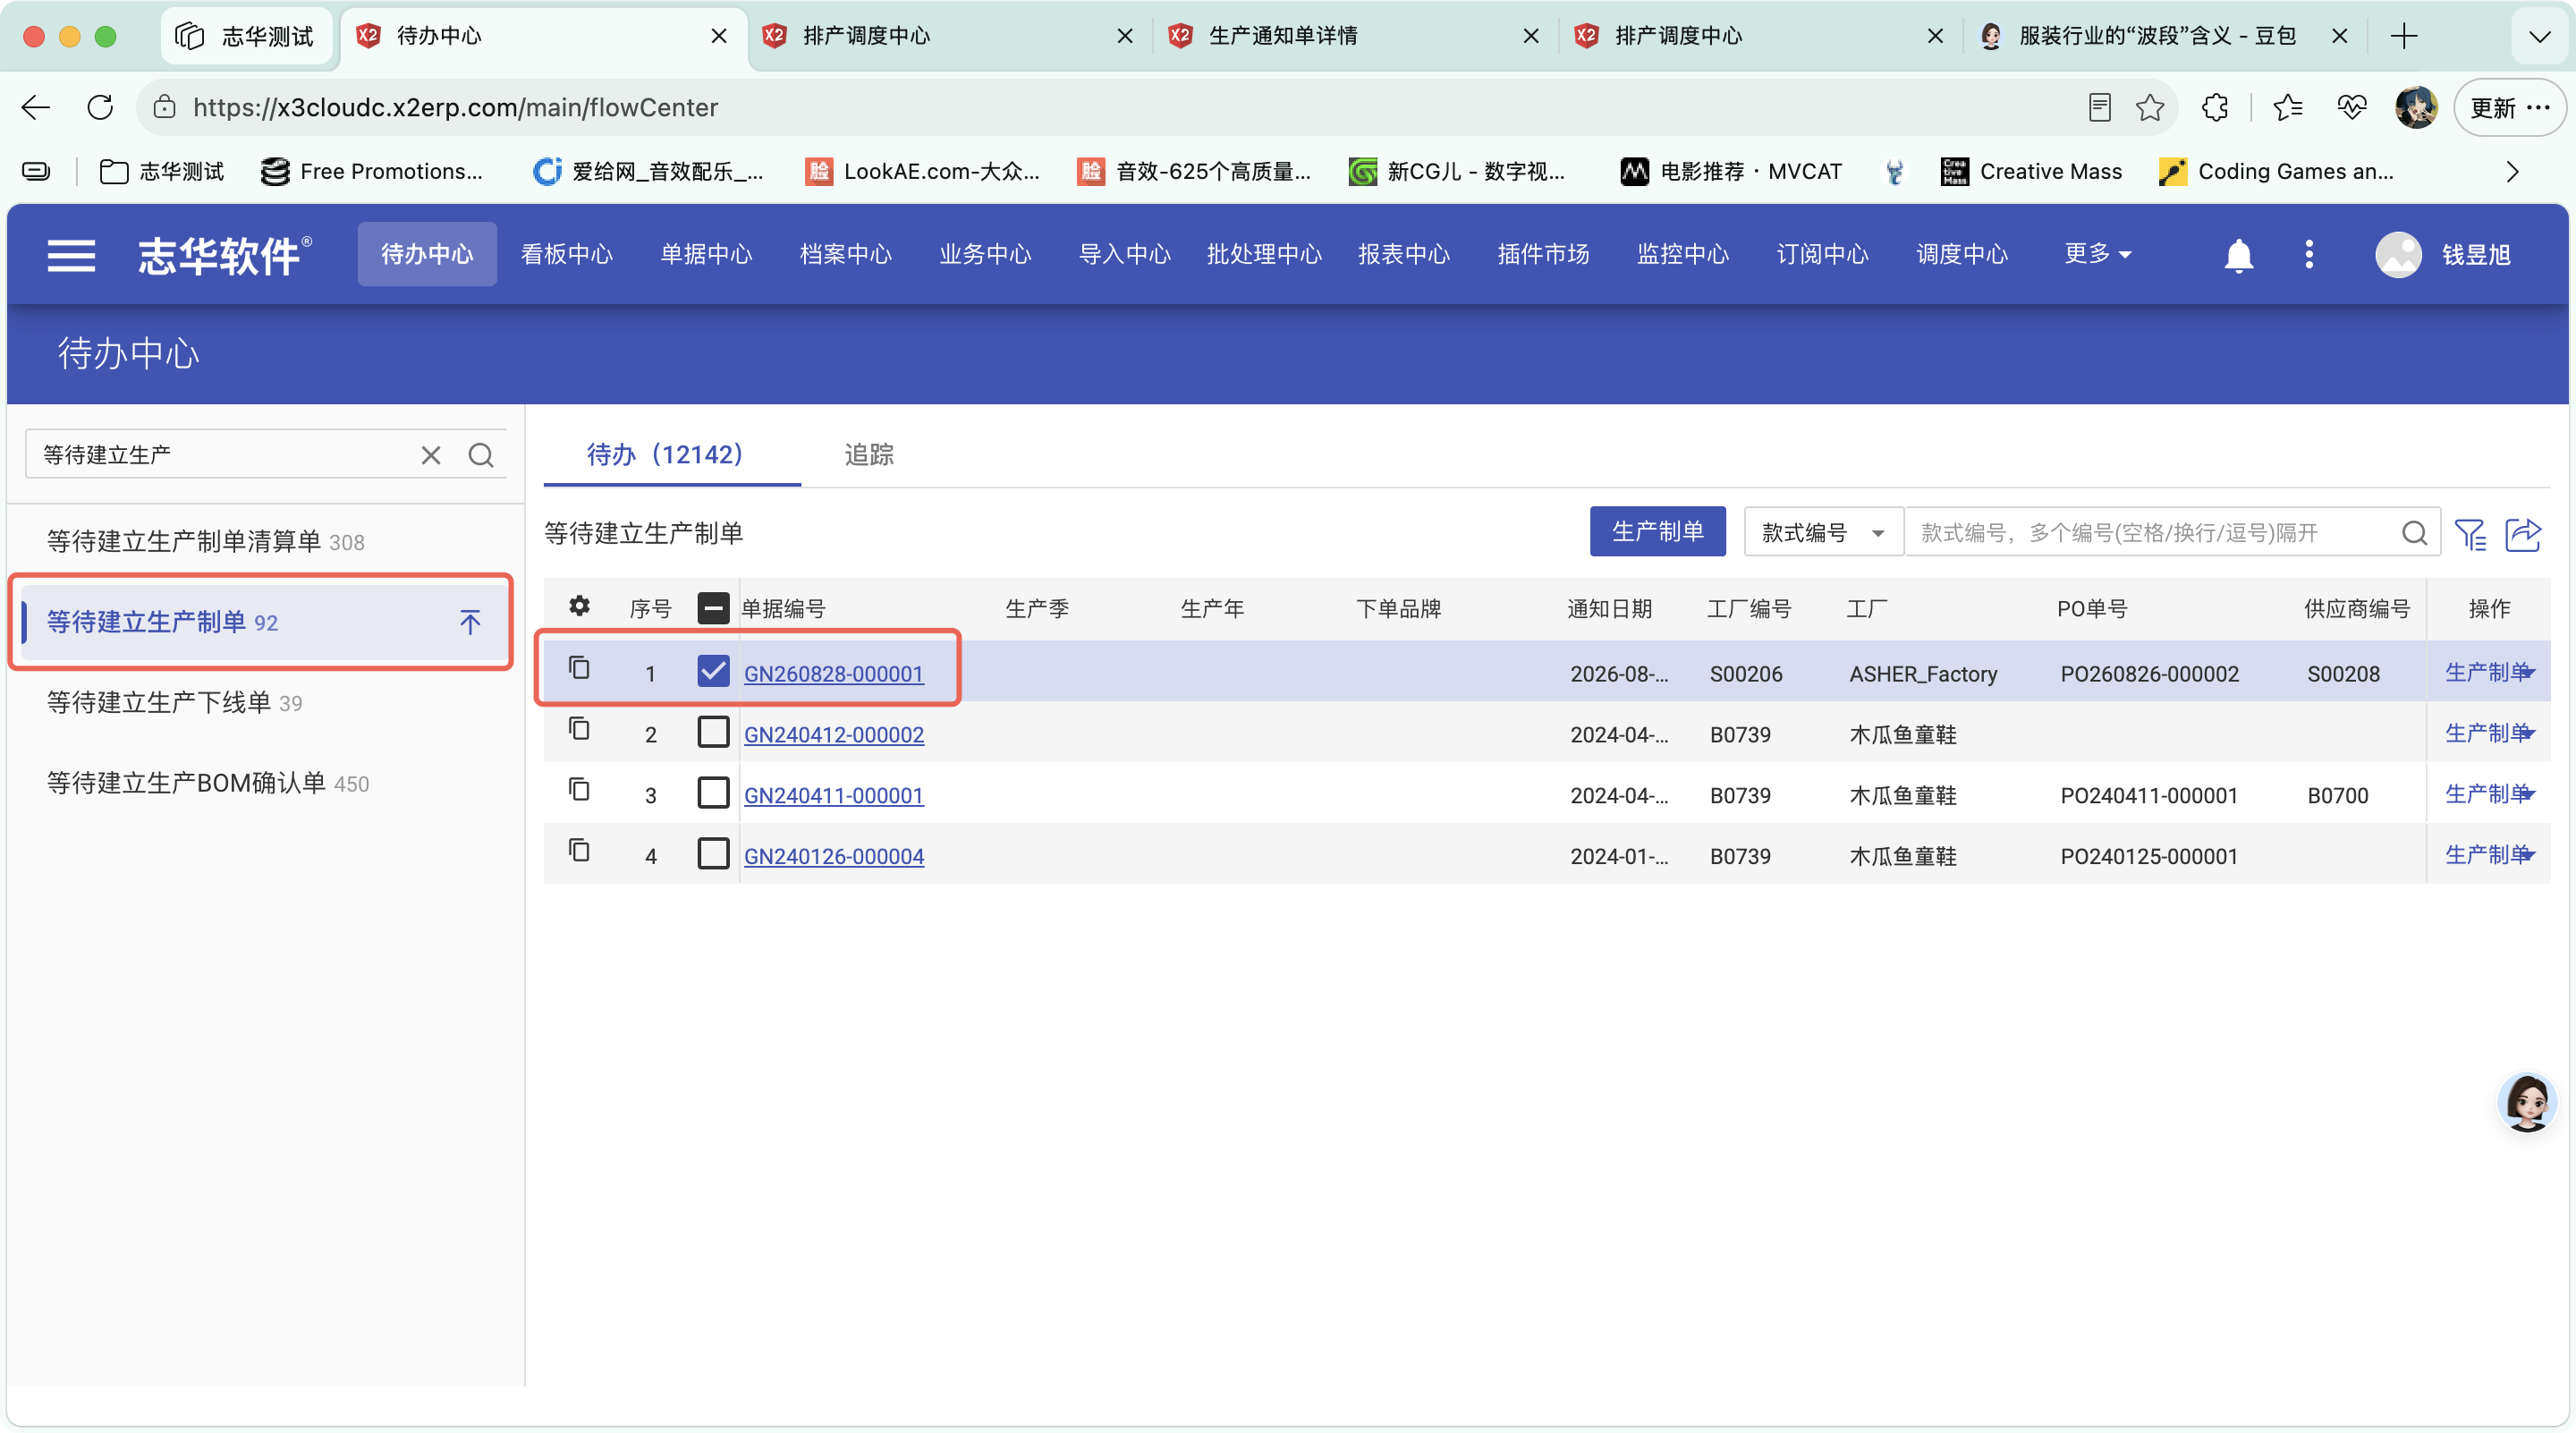2576x1433 pixels.
Task: Open browser extensions puzzle icon
Action: pyautogui.click(x=2215, y=107)
